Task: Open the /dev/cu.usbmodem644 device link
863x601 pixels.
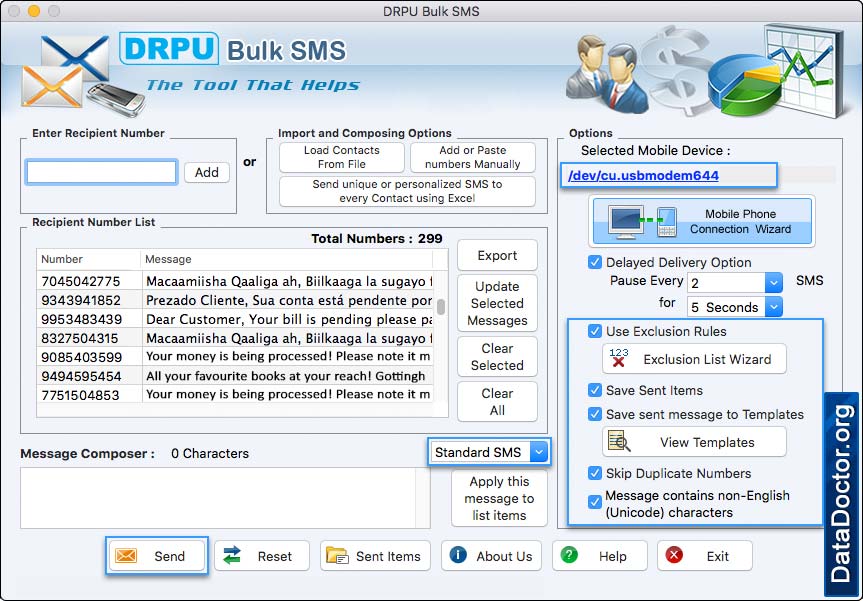Action: 643,176
